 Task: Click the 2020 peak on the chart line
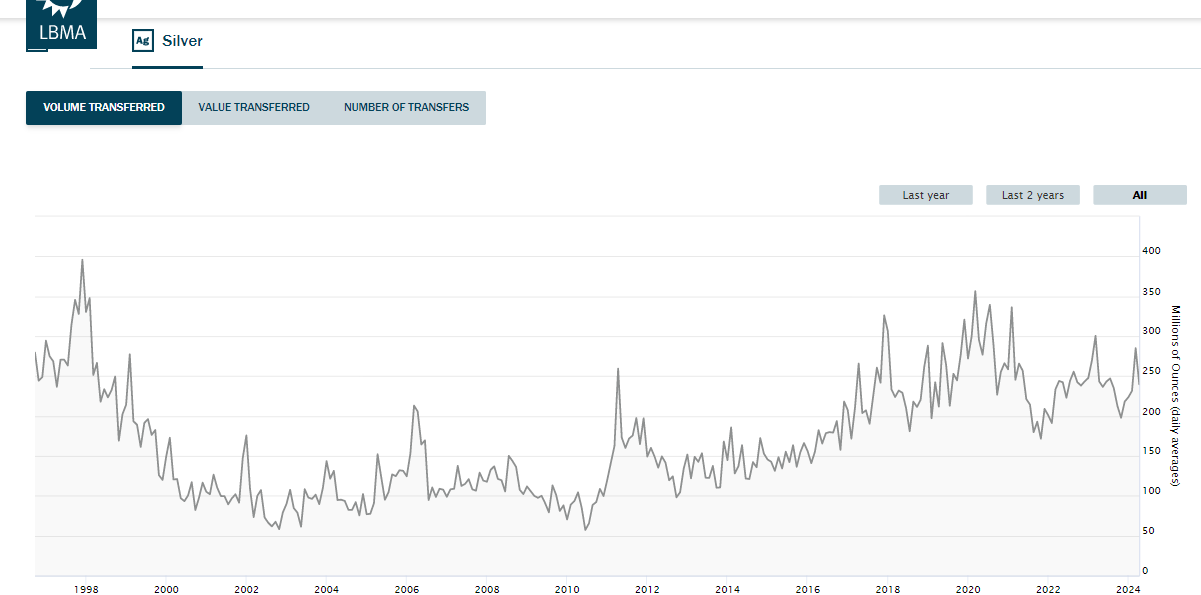click(975, 292)
